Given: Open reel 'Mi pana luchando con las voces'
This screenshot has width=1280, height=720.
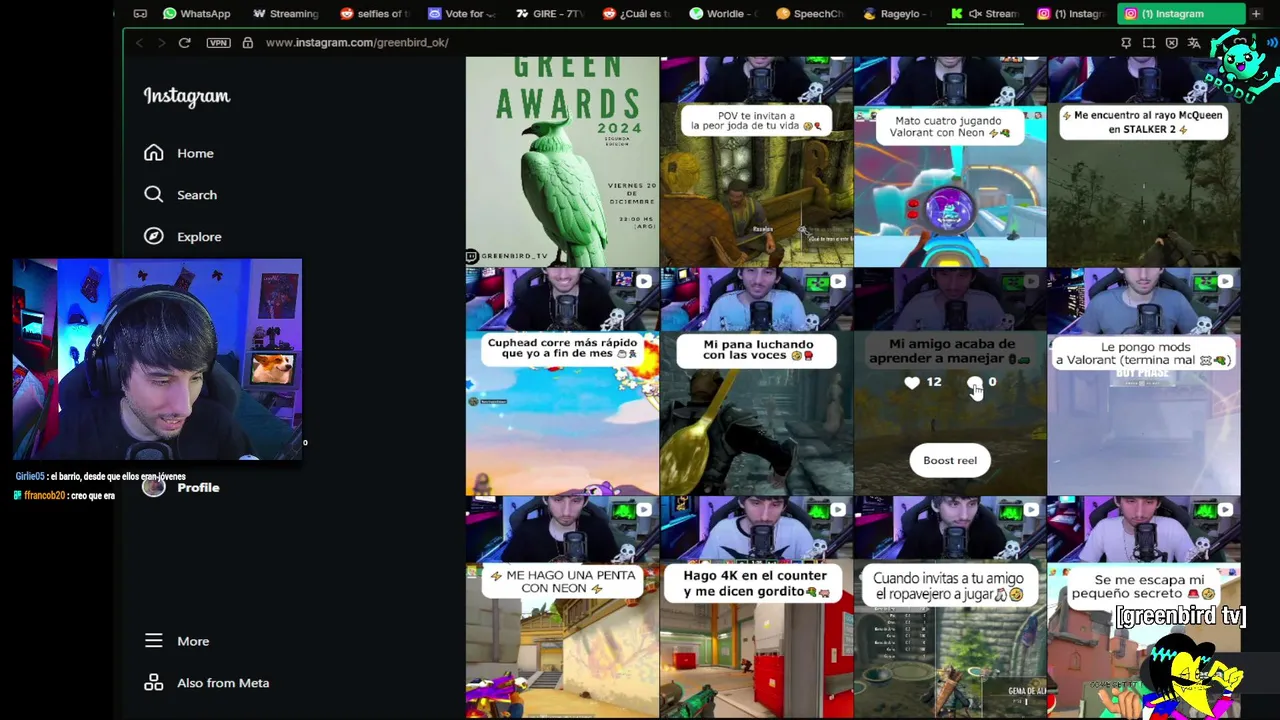Looking at the screenshot, I should 756,381.
